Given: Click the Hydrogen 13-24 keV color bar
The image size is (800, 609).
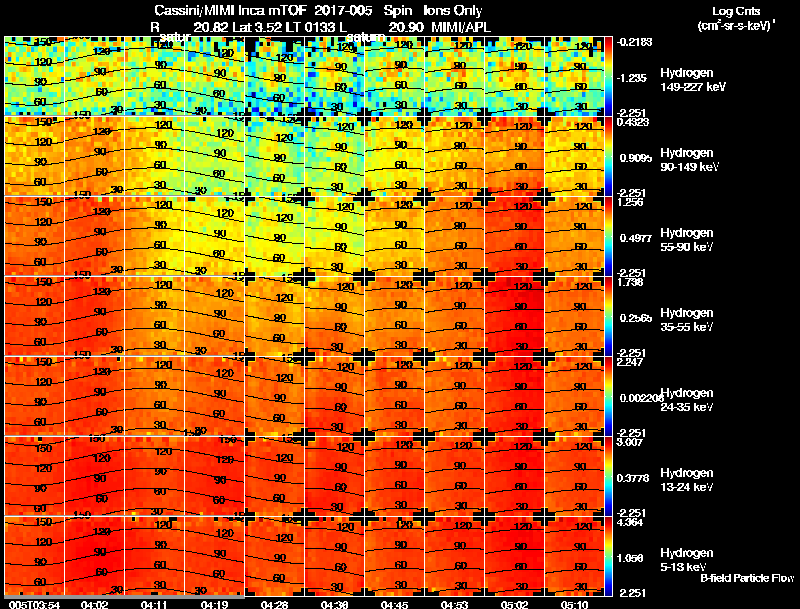Looking at the screenshot, I should coord(608,476).
